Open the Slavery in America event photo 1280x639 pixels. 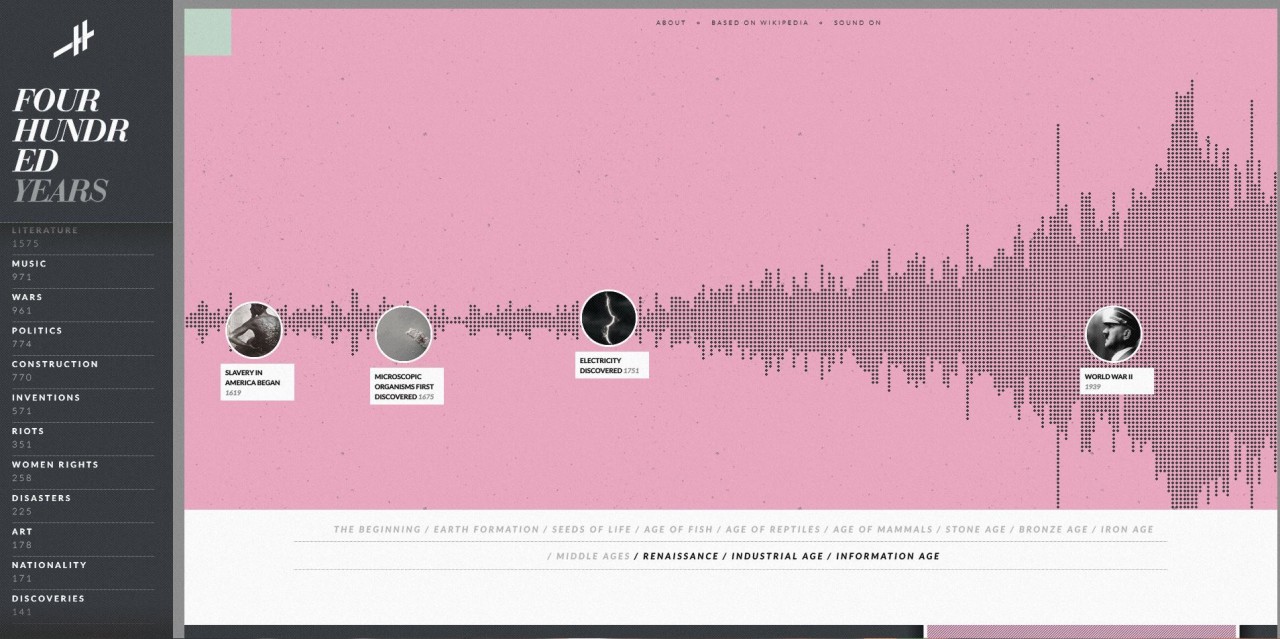[x=254, y=330]
